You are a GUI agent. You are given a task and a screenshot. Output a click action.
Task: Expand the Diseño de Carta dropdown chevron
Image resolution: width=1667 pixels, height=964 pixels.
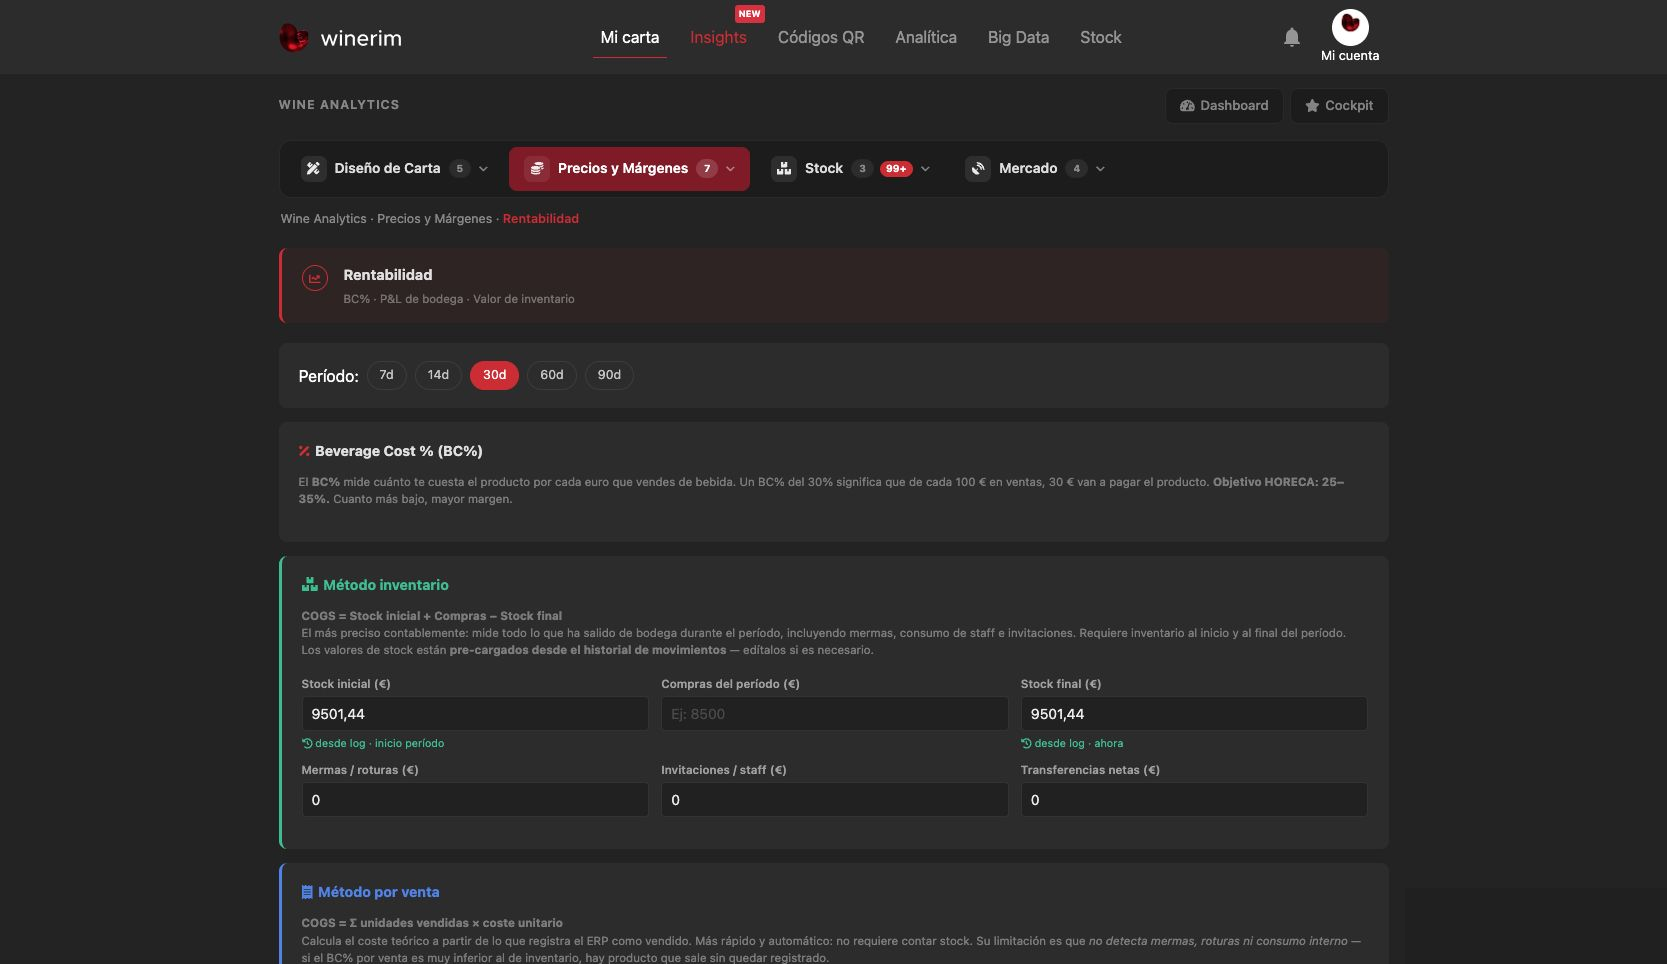click(484, 169)
